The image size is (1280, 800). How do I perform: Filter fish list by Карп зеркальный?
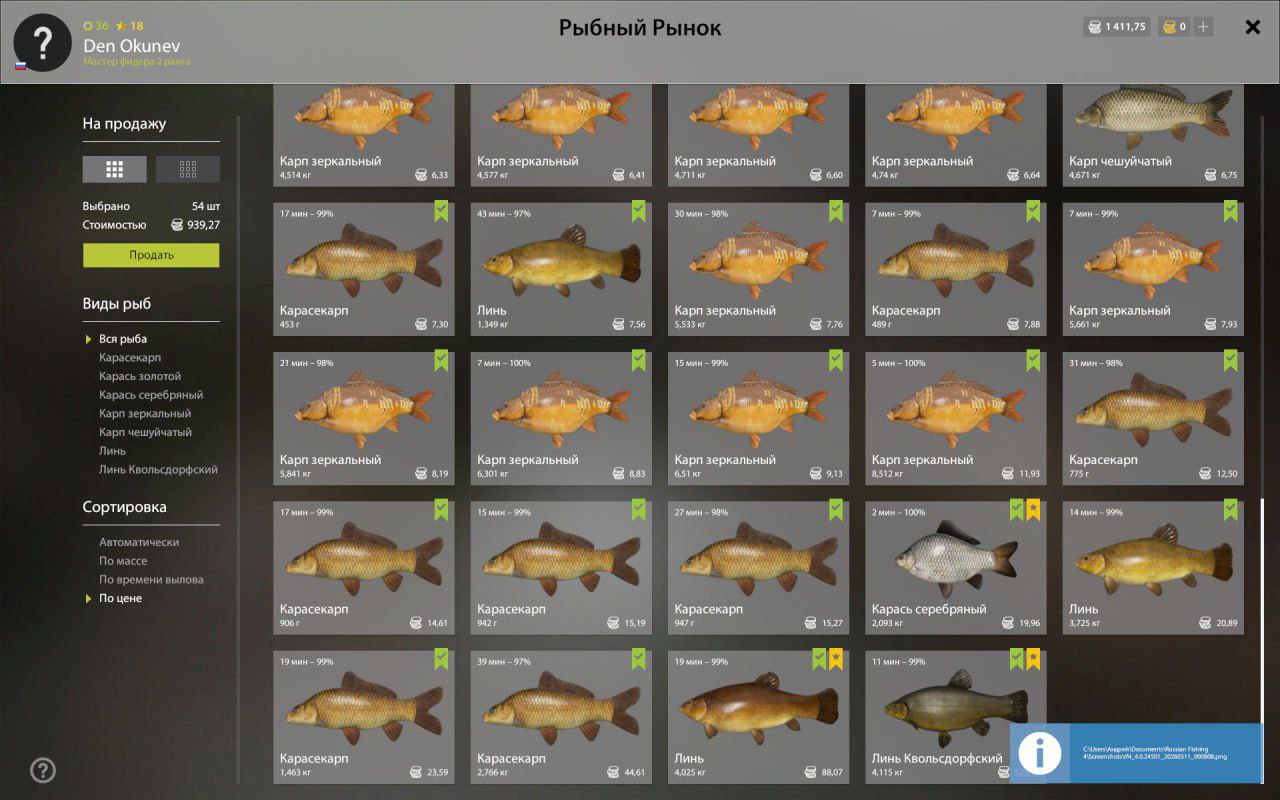(x=145, y=414)
